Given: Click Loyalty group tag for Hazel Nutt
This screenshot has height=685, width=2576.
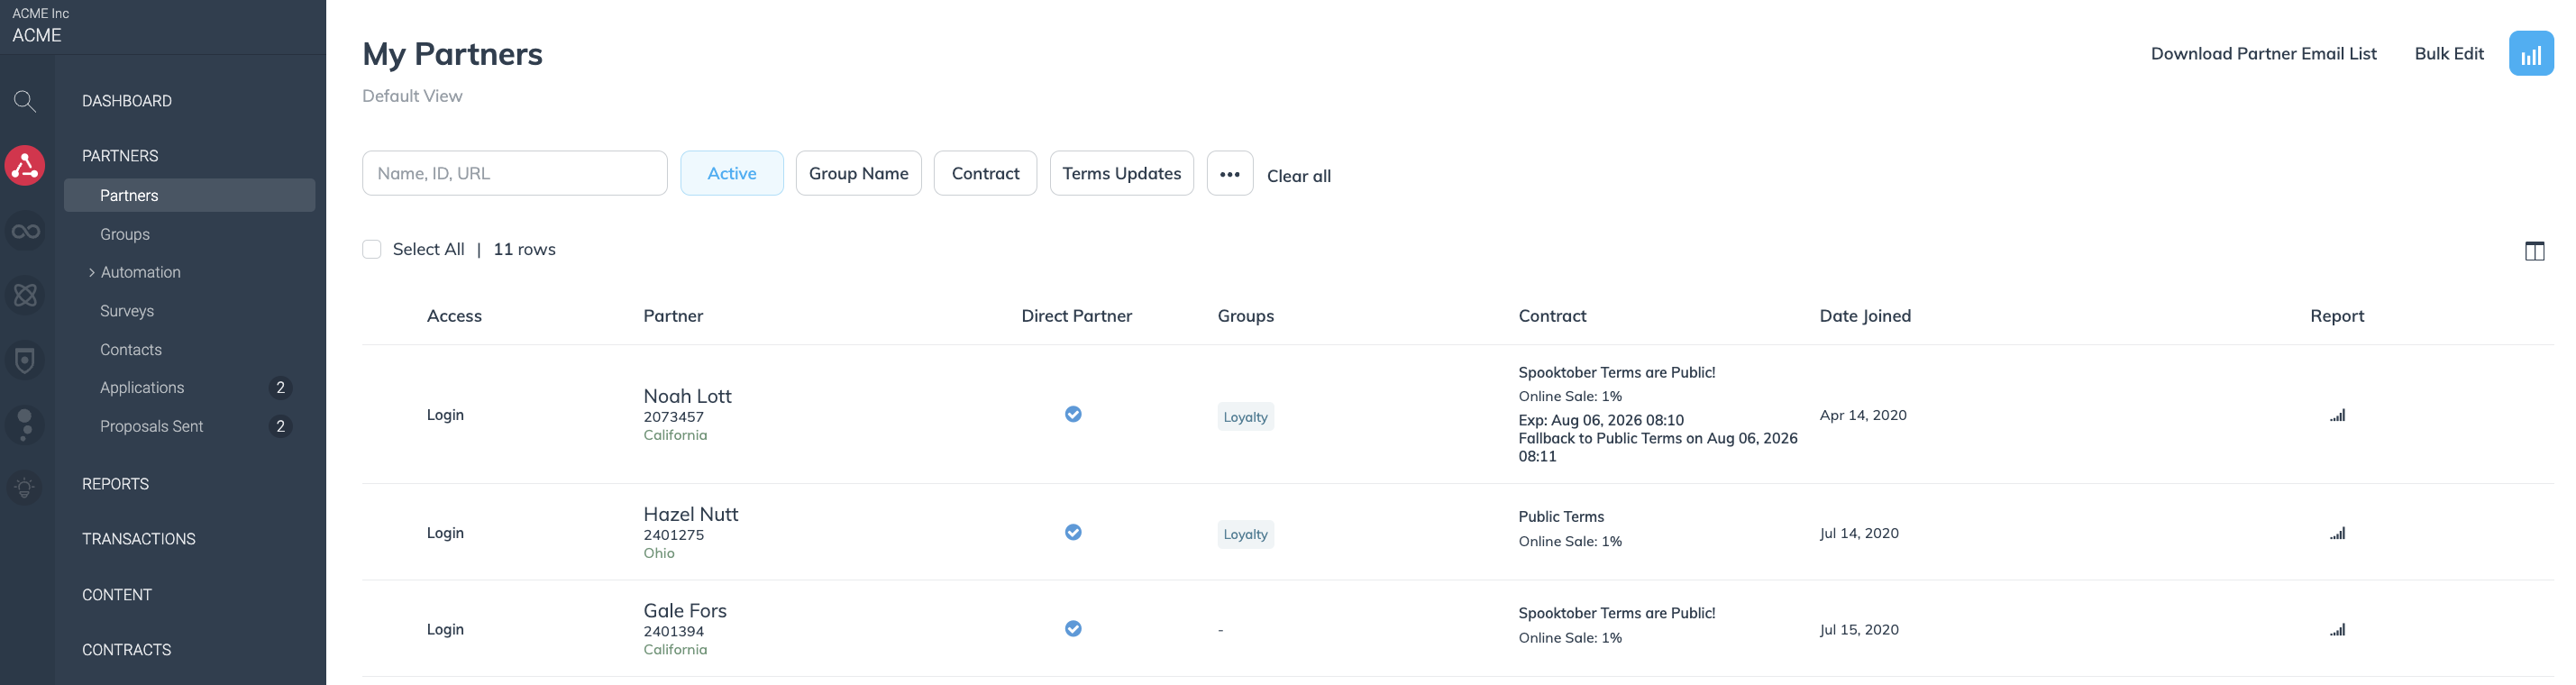Looking at the screenshot, I should coord(1245,534).
